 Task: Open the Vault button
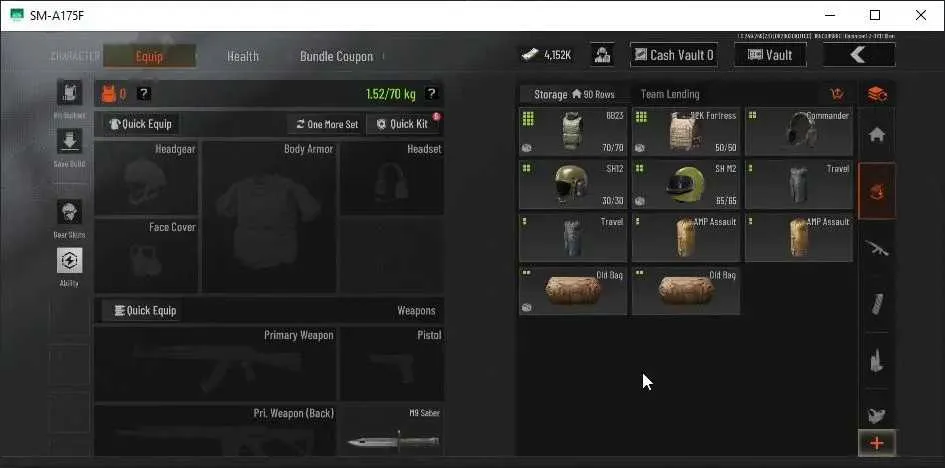(770, 55)
